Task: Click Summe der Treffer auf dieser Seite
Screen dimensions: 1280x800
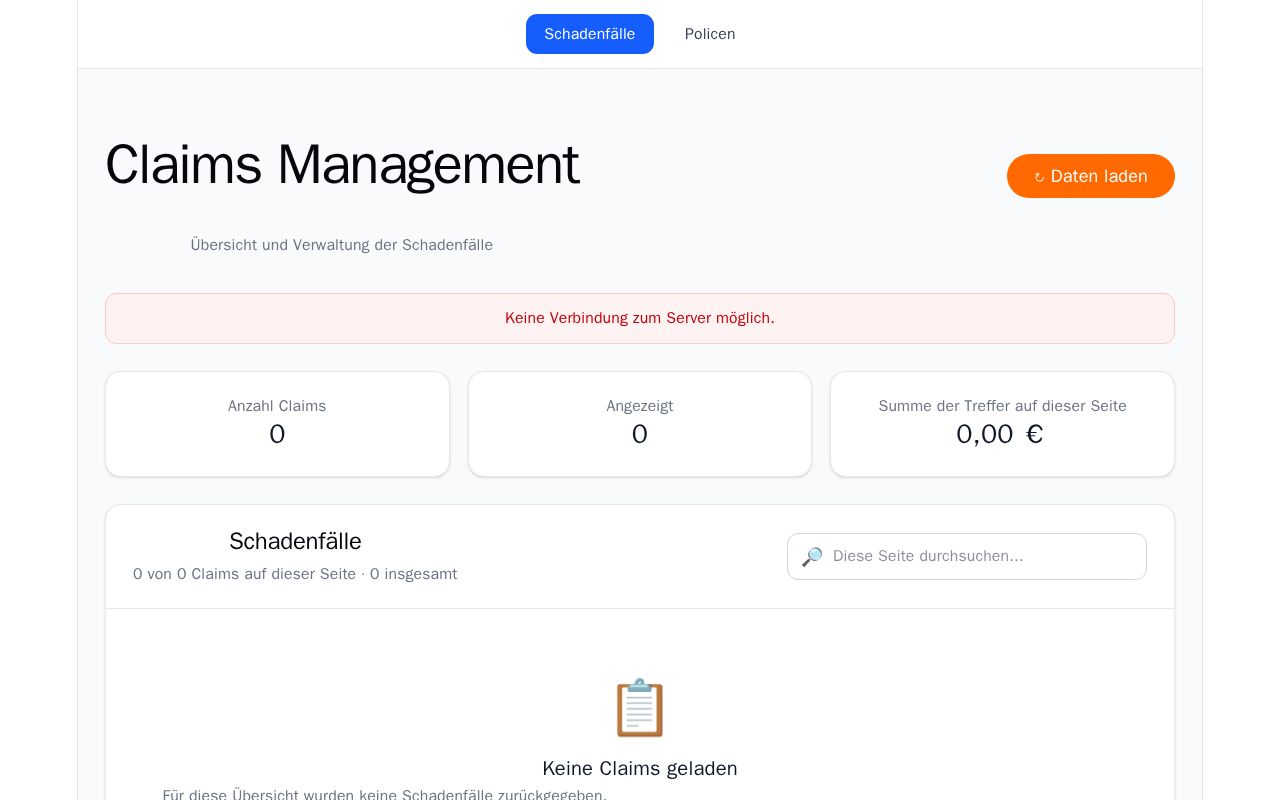Action: point(1003,406)
